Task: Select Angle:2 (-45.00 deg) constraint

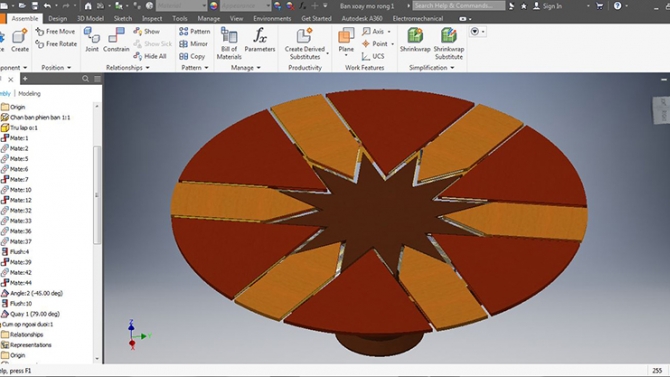Action: click(32, 293)
